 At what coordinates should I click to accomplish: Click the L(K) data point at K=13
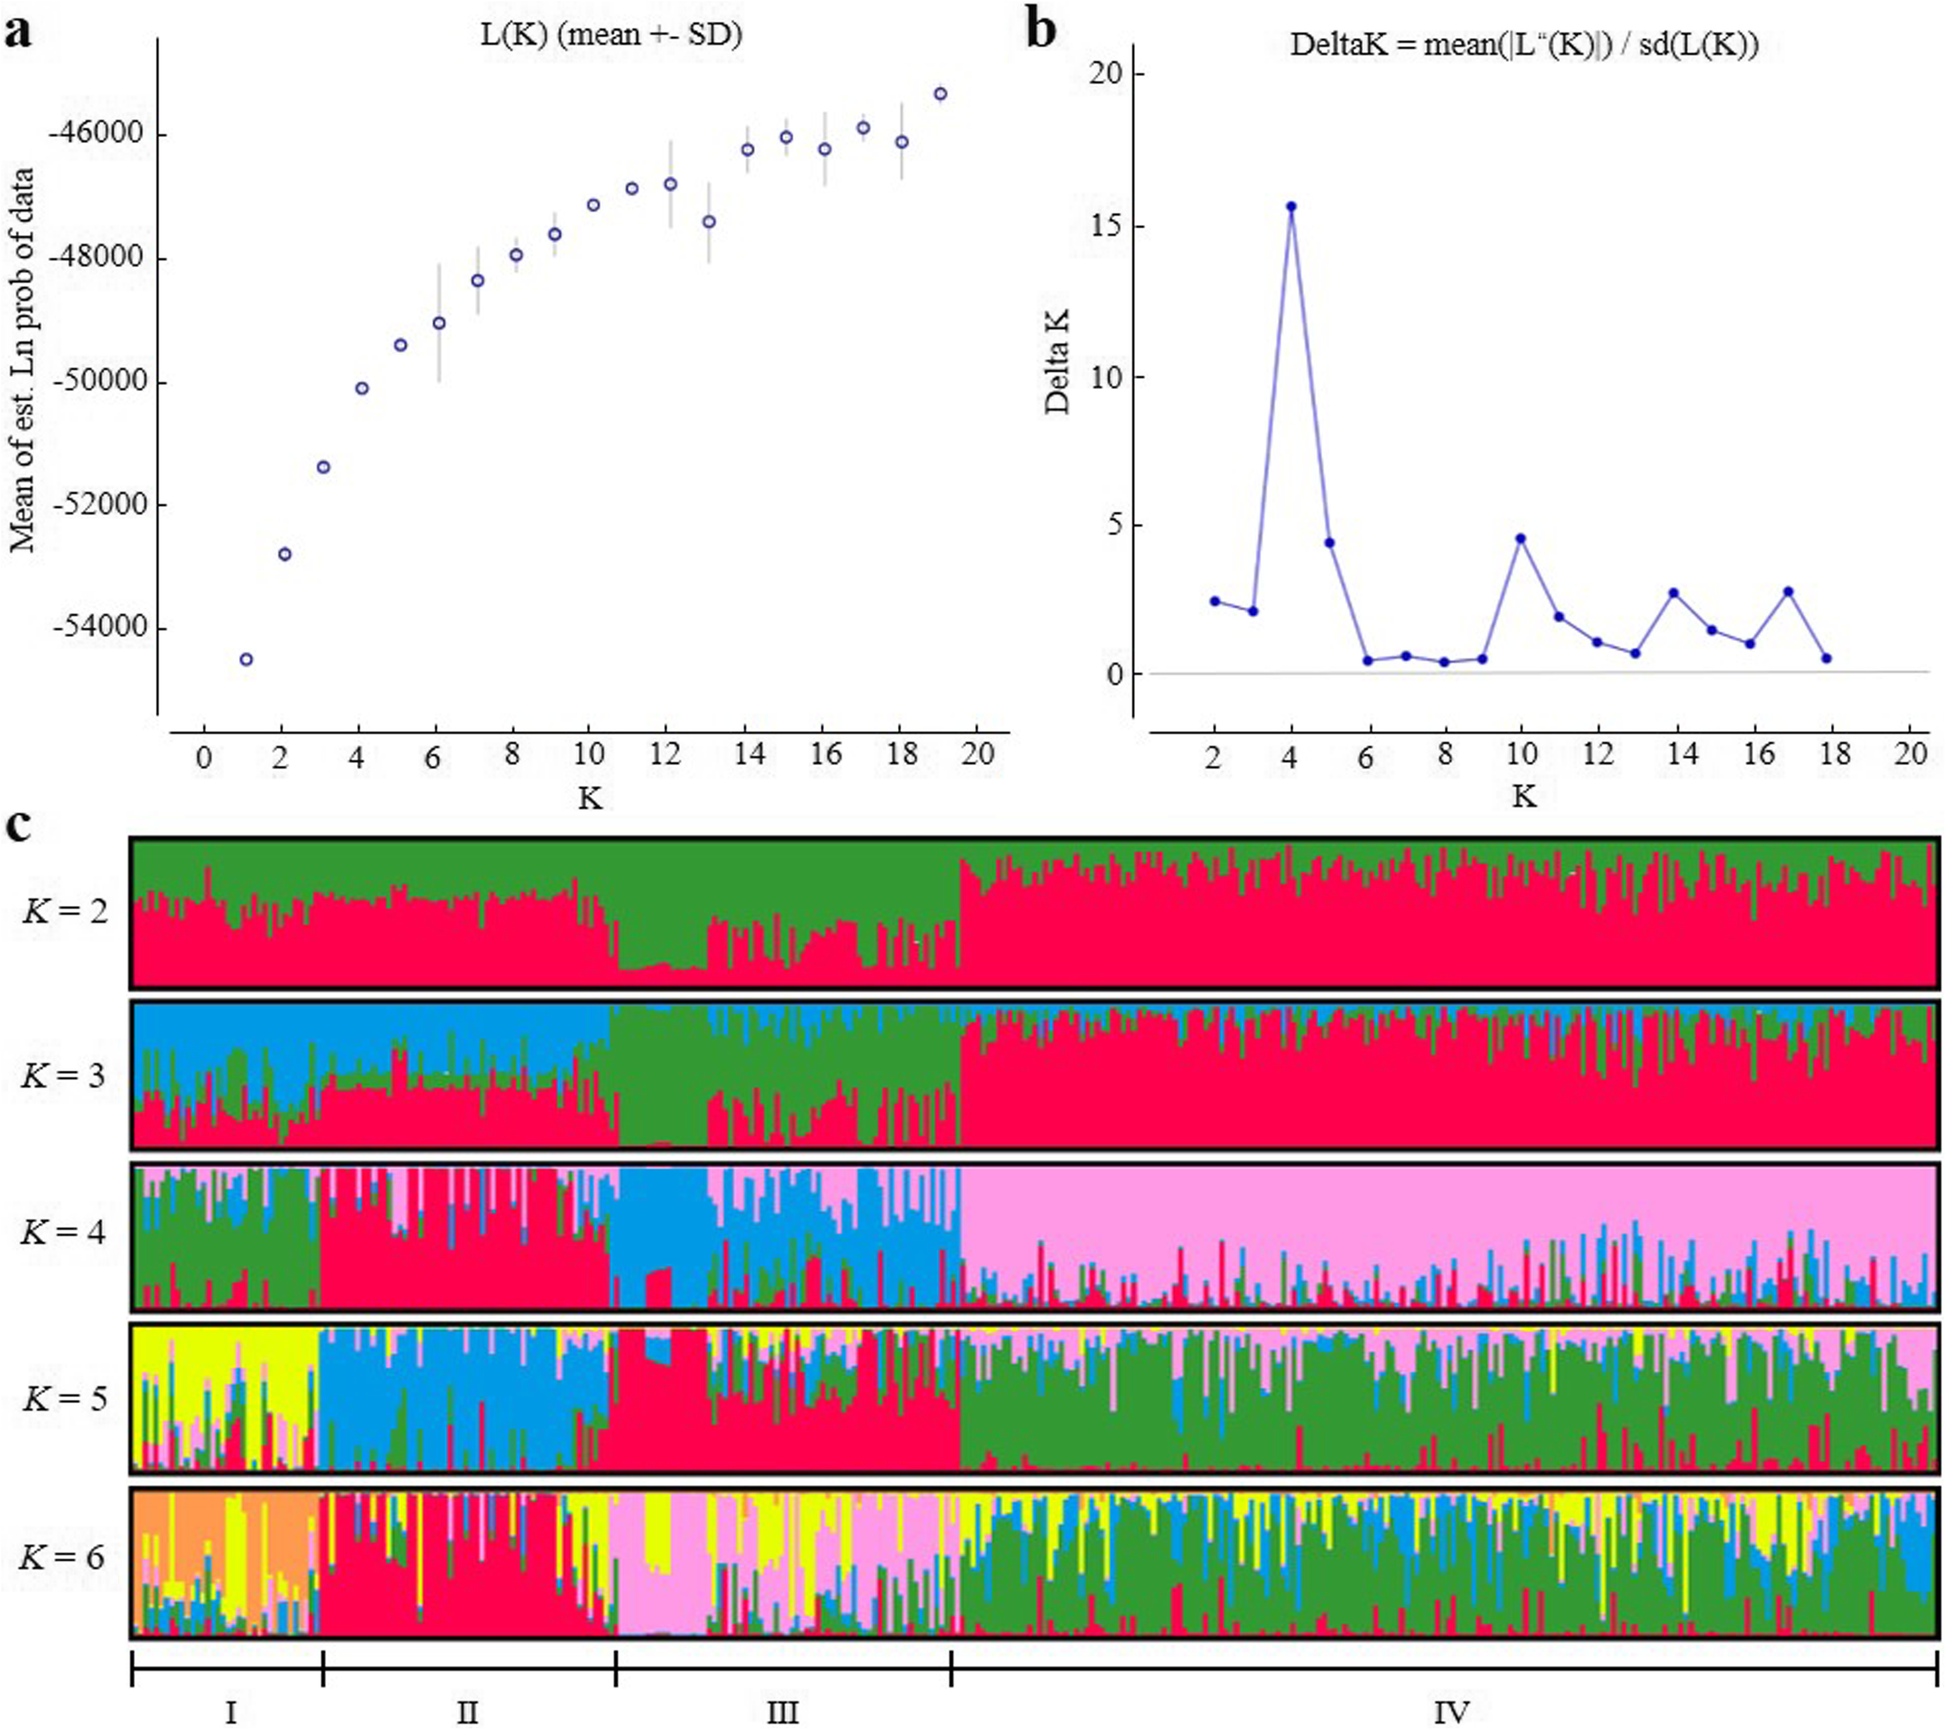[x=709, y=222]
